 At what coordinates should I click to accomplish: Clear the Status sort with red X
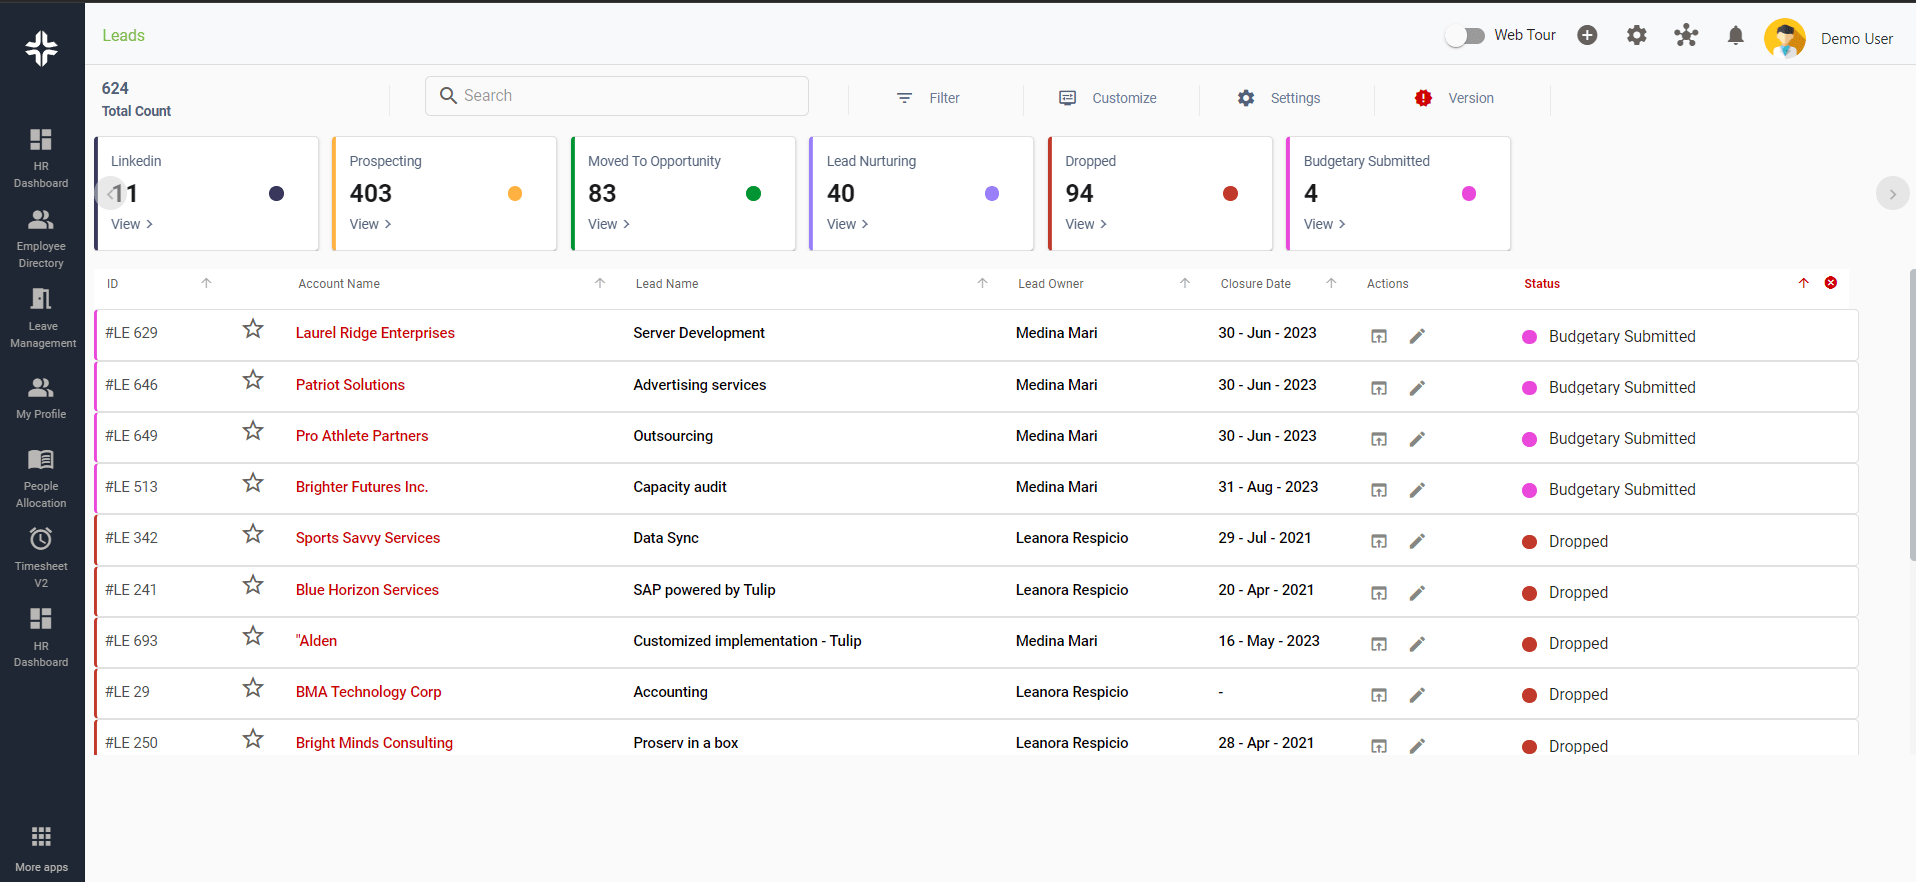click(1831, 283)
